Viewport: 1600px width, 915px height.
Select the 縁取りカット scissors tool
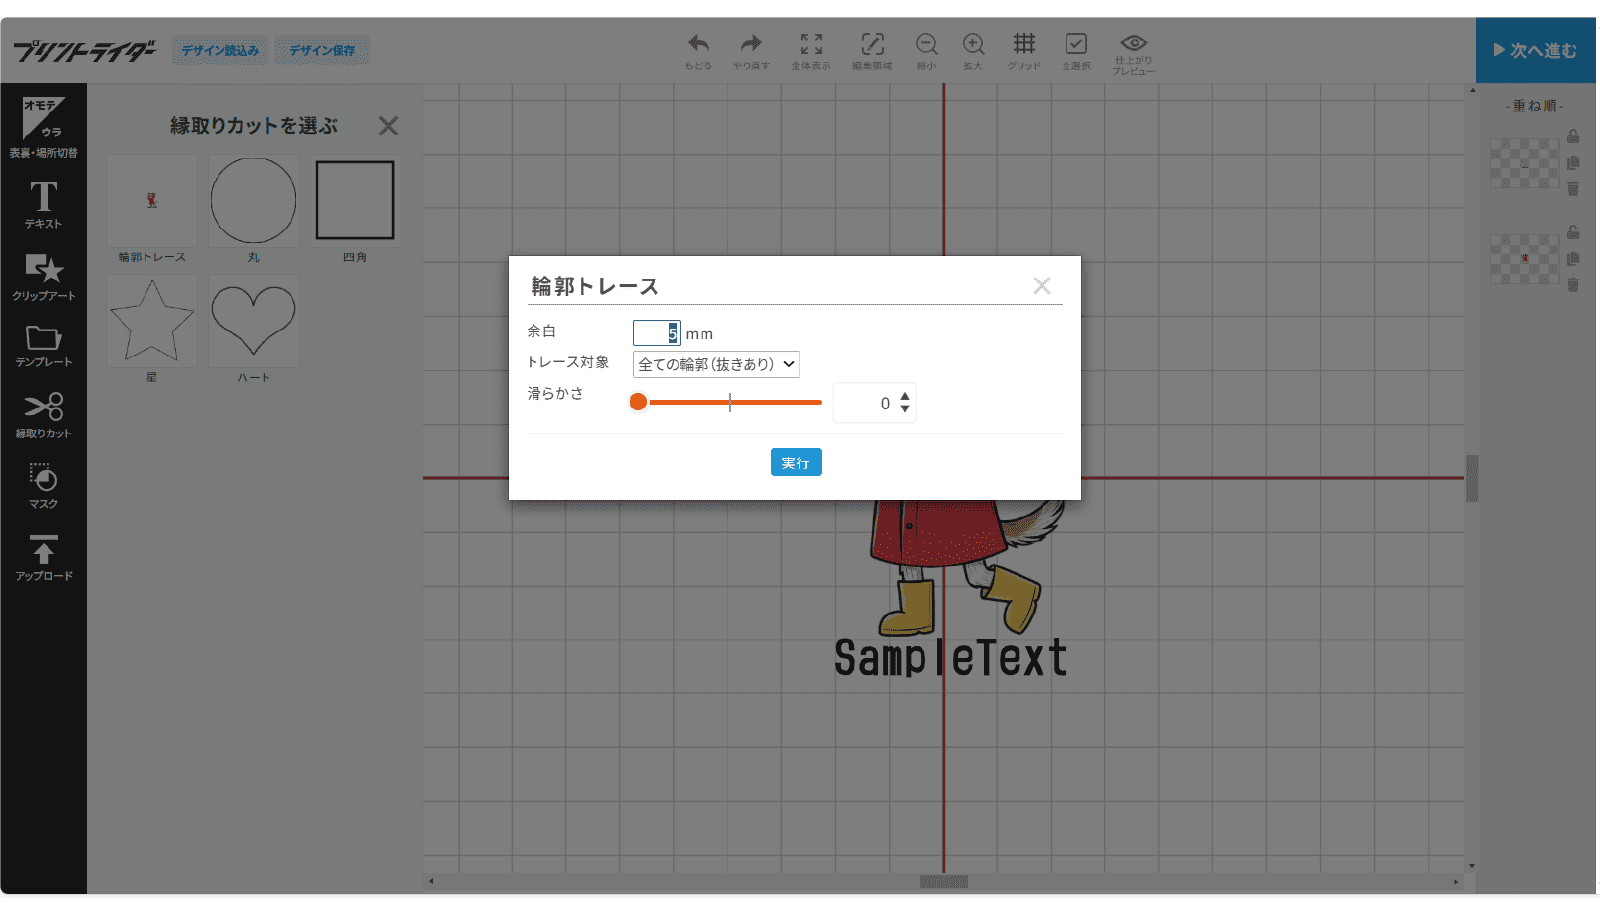click(43, 415)
